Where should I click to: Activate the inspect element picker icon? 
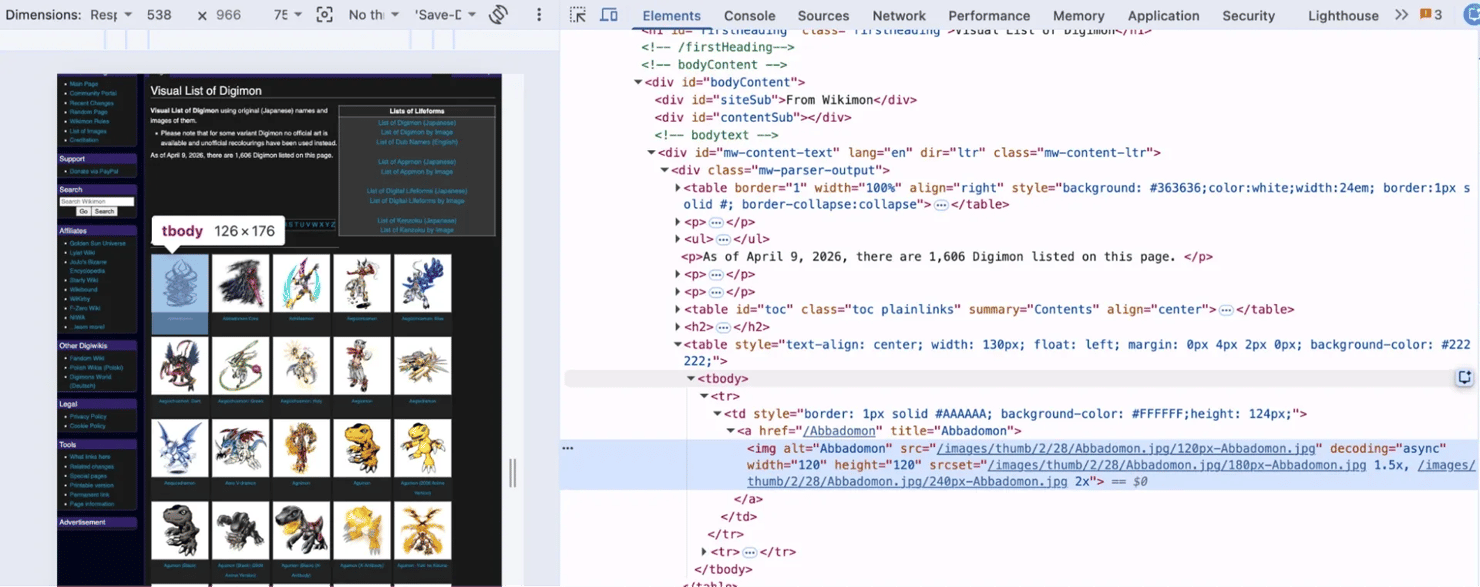(578, 15)
